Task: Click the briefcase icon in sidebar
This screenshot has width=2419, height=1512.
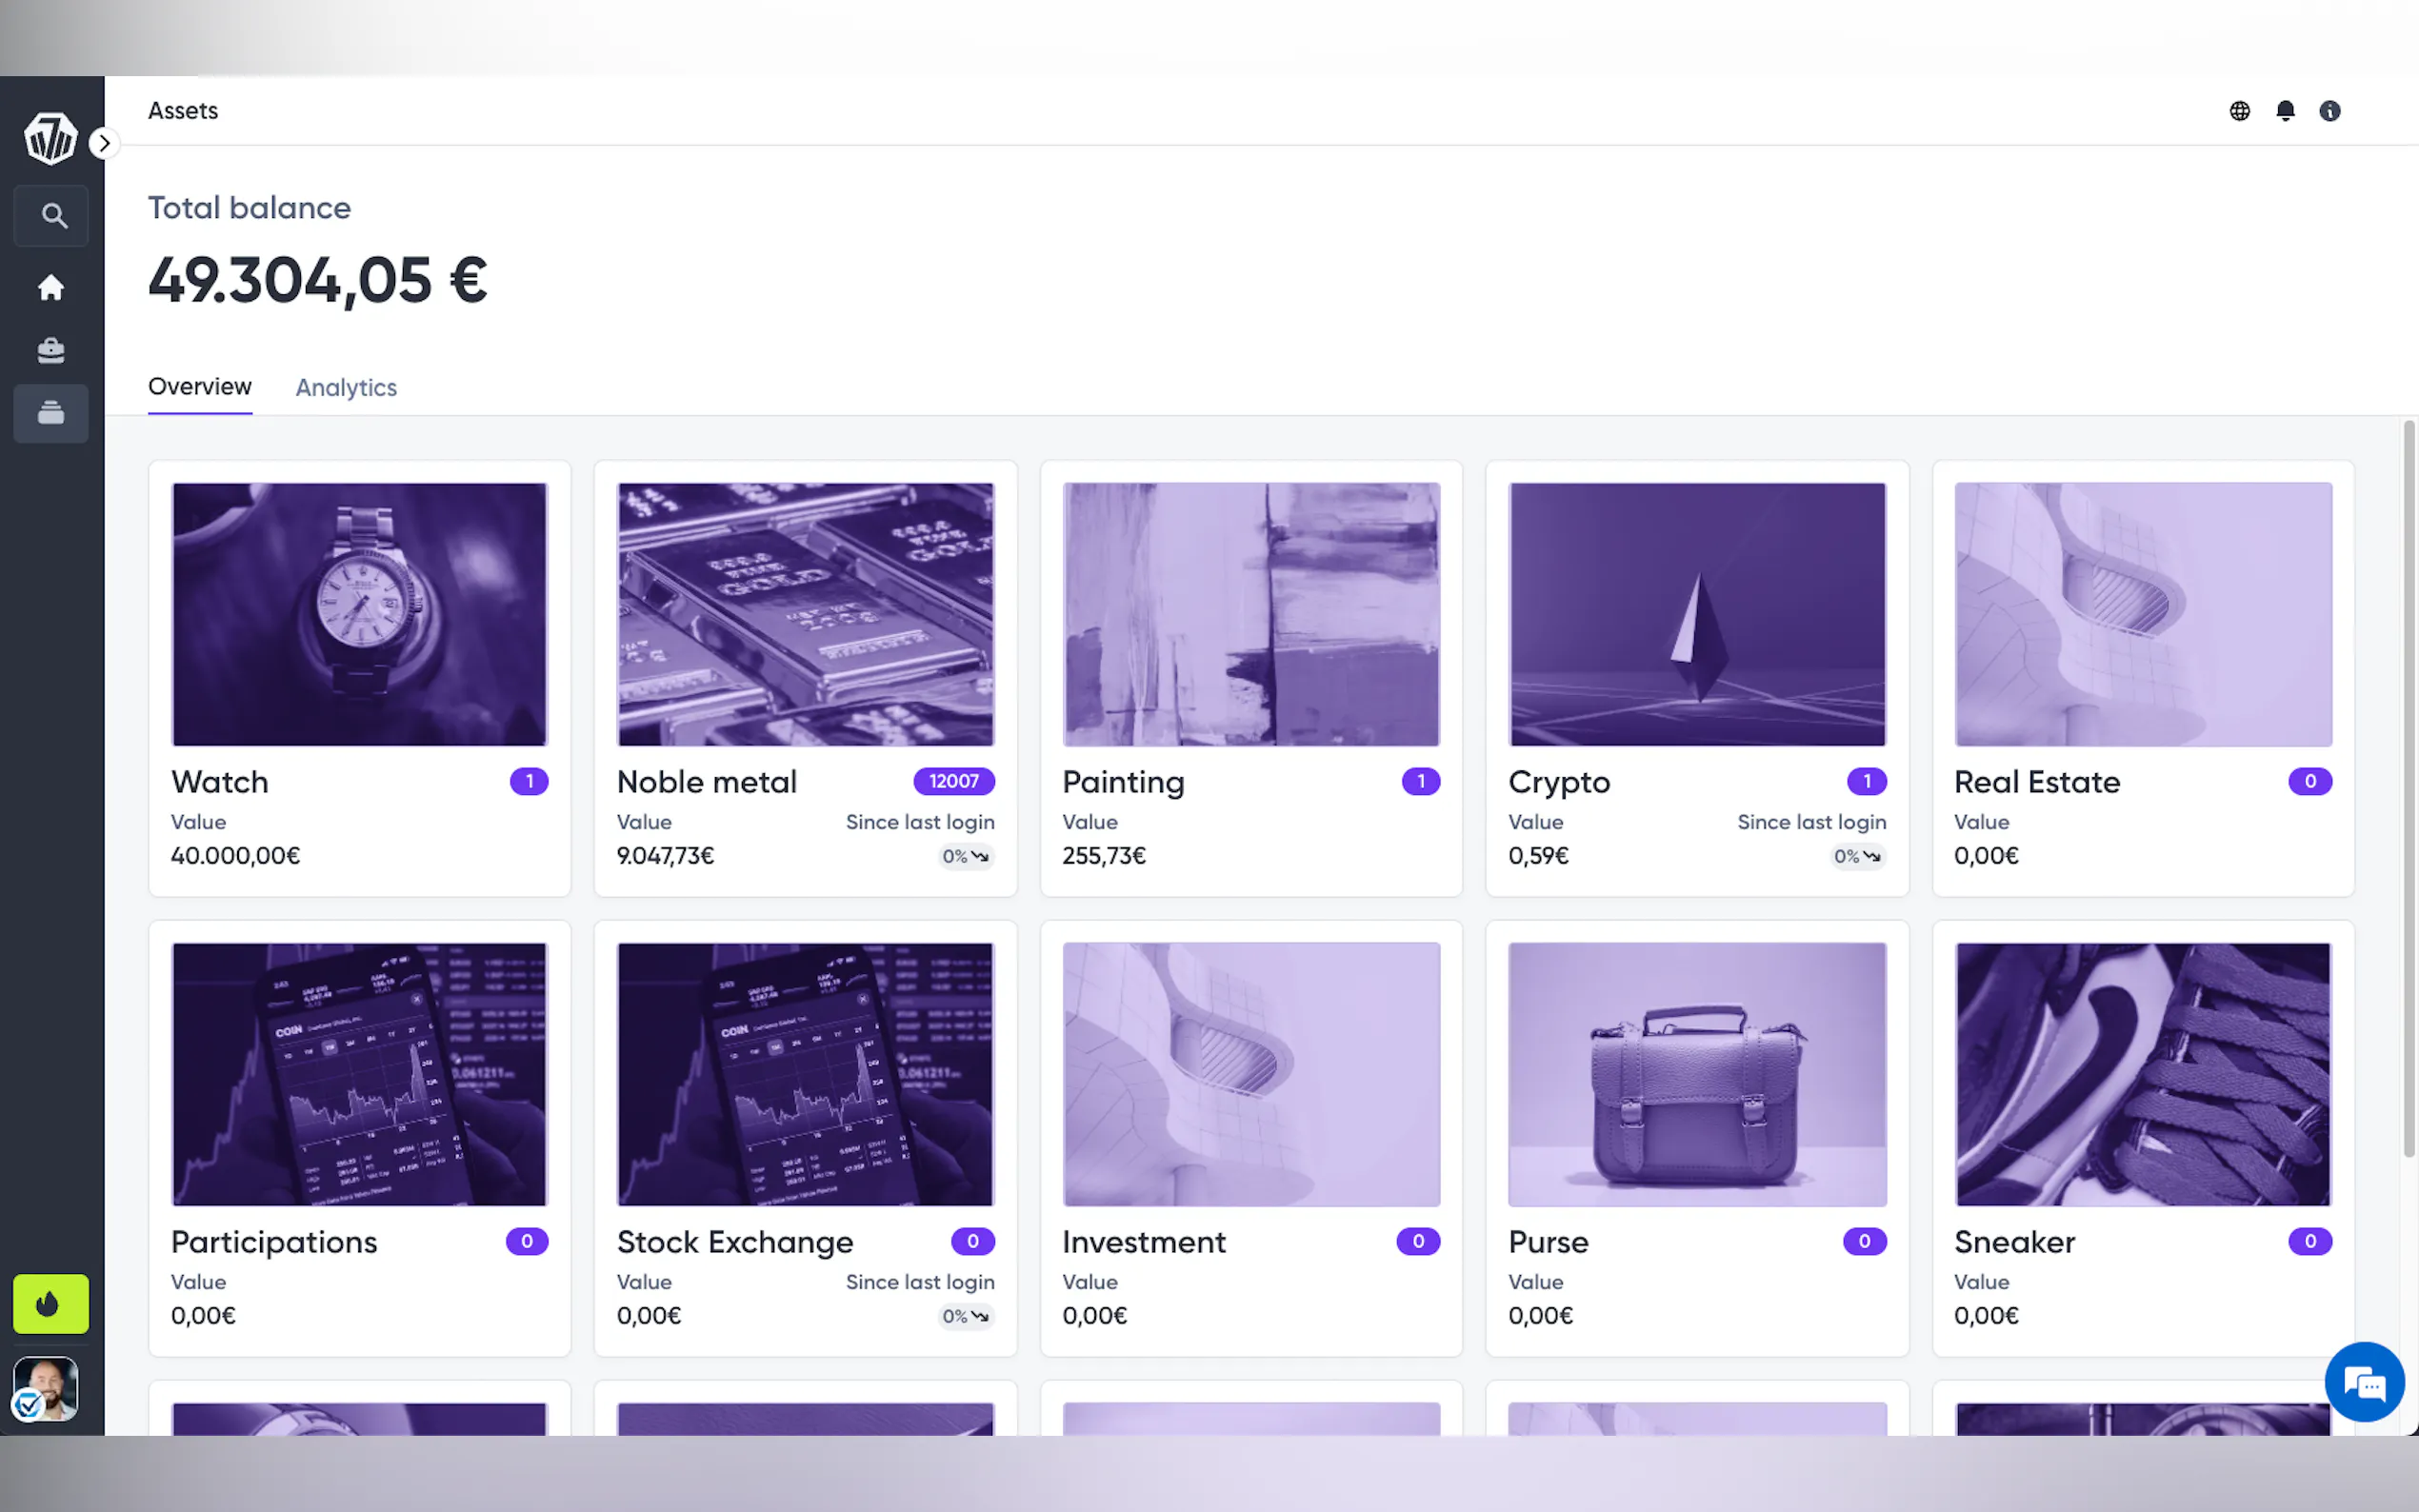Action: pos(51,350)
